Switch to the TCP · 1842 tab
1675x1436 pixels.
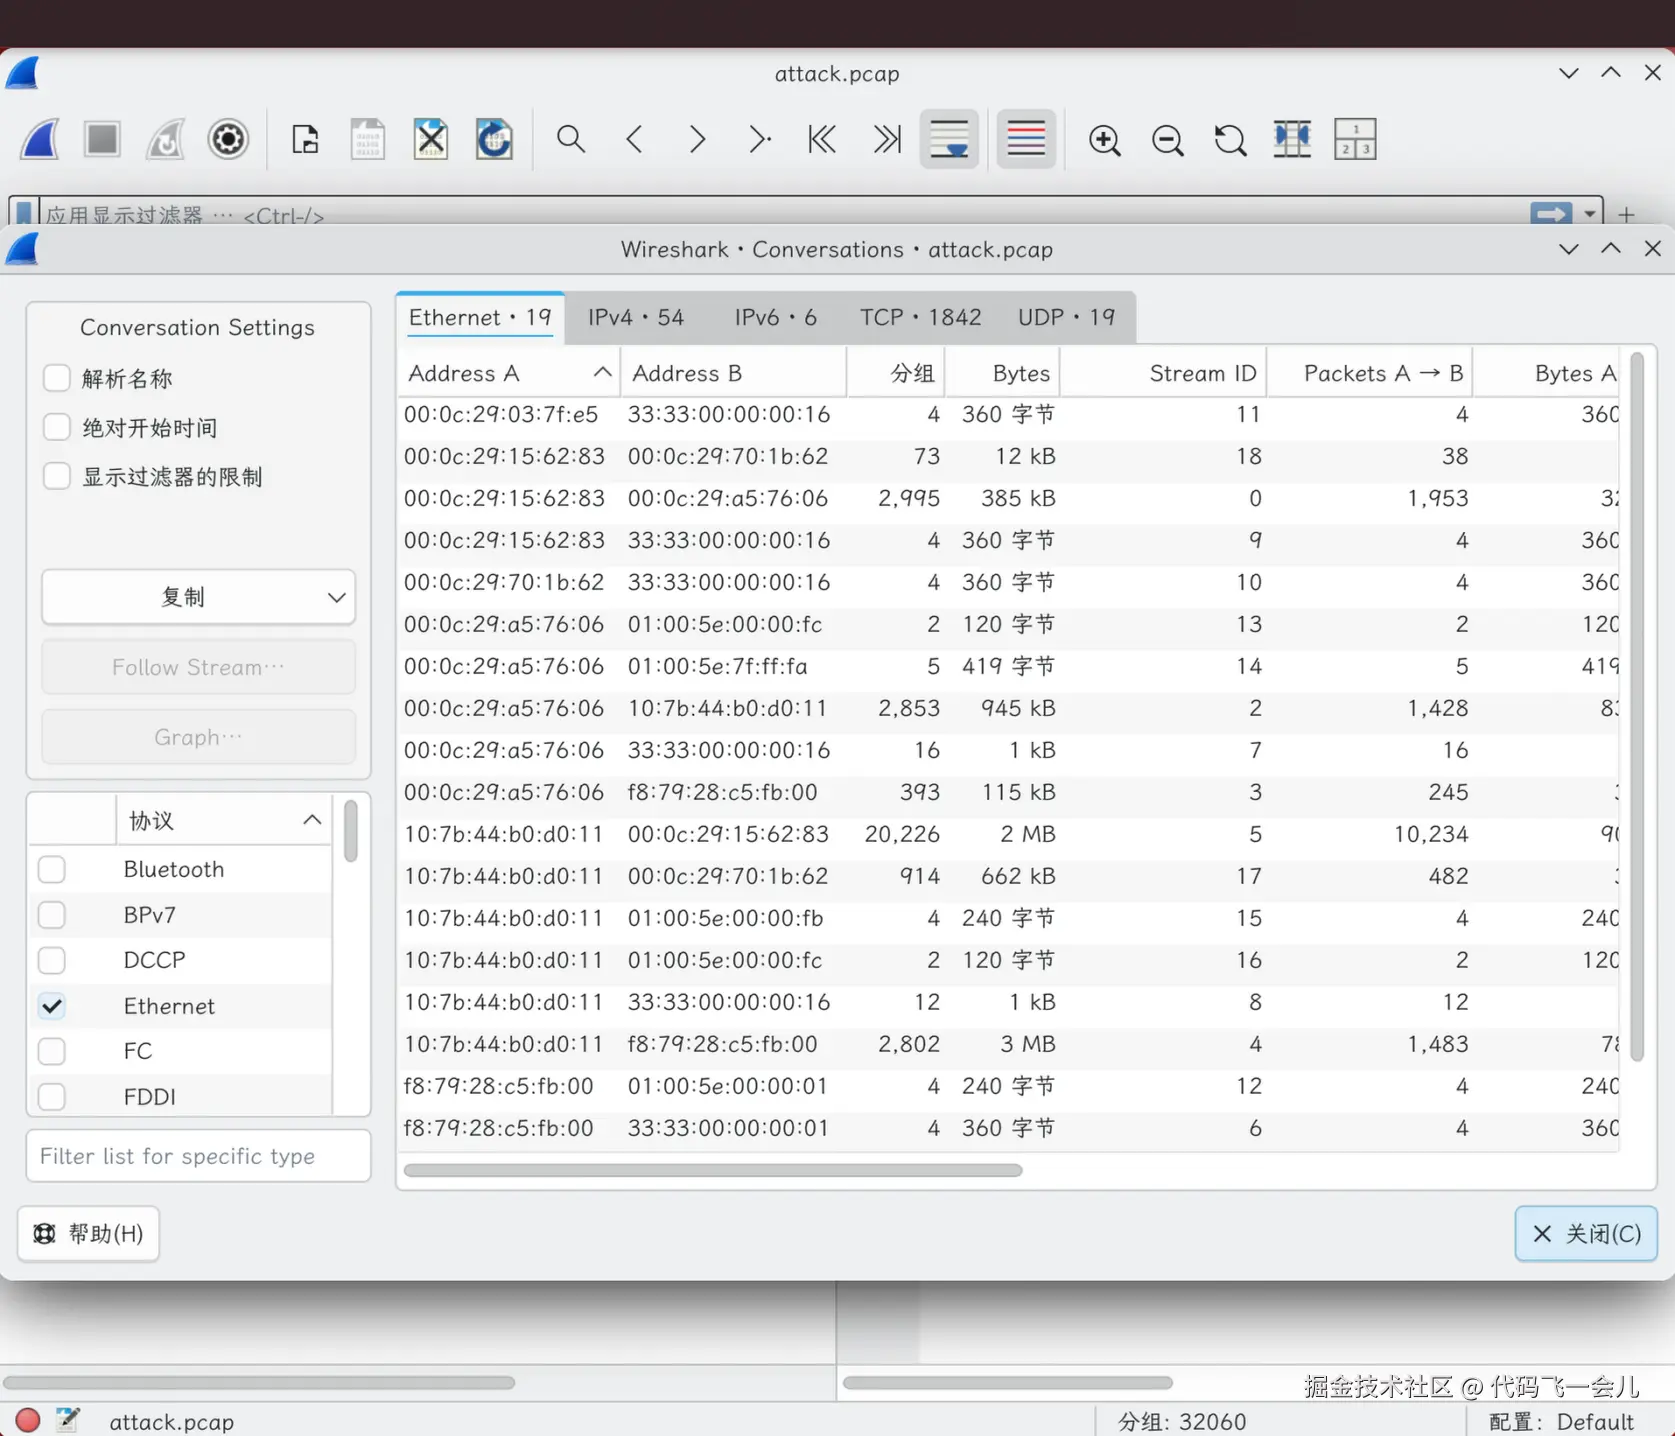[921, 317]
